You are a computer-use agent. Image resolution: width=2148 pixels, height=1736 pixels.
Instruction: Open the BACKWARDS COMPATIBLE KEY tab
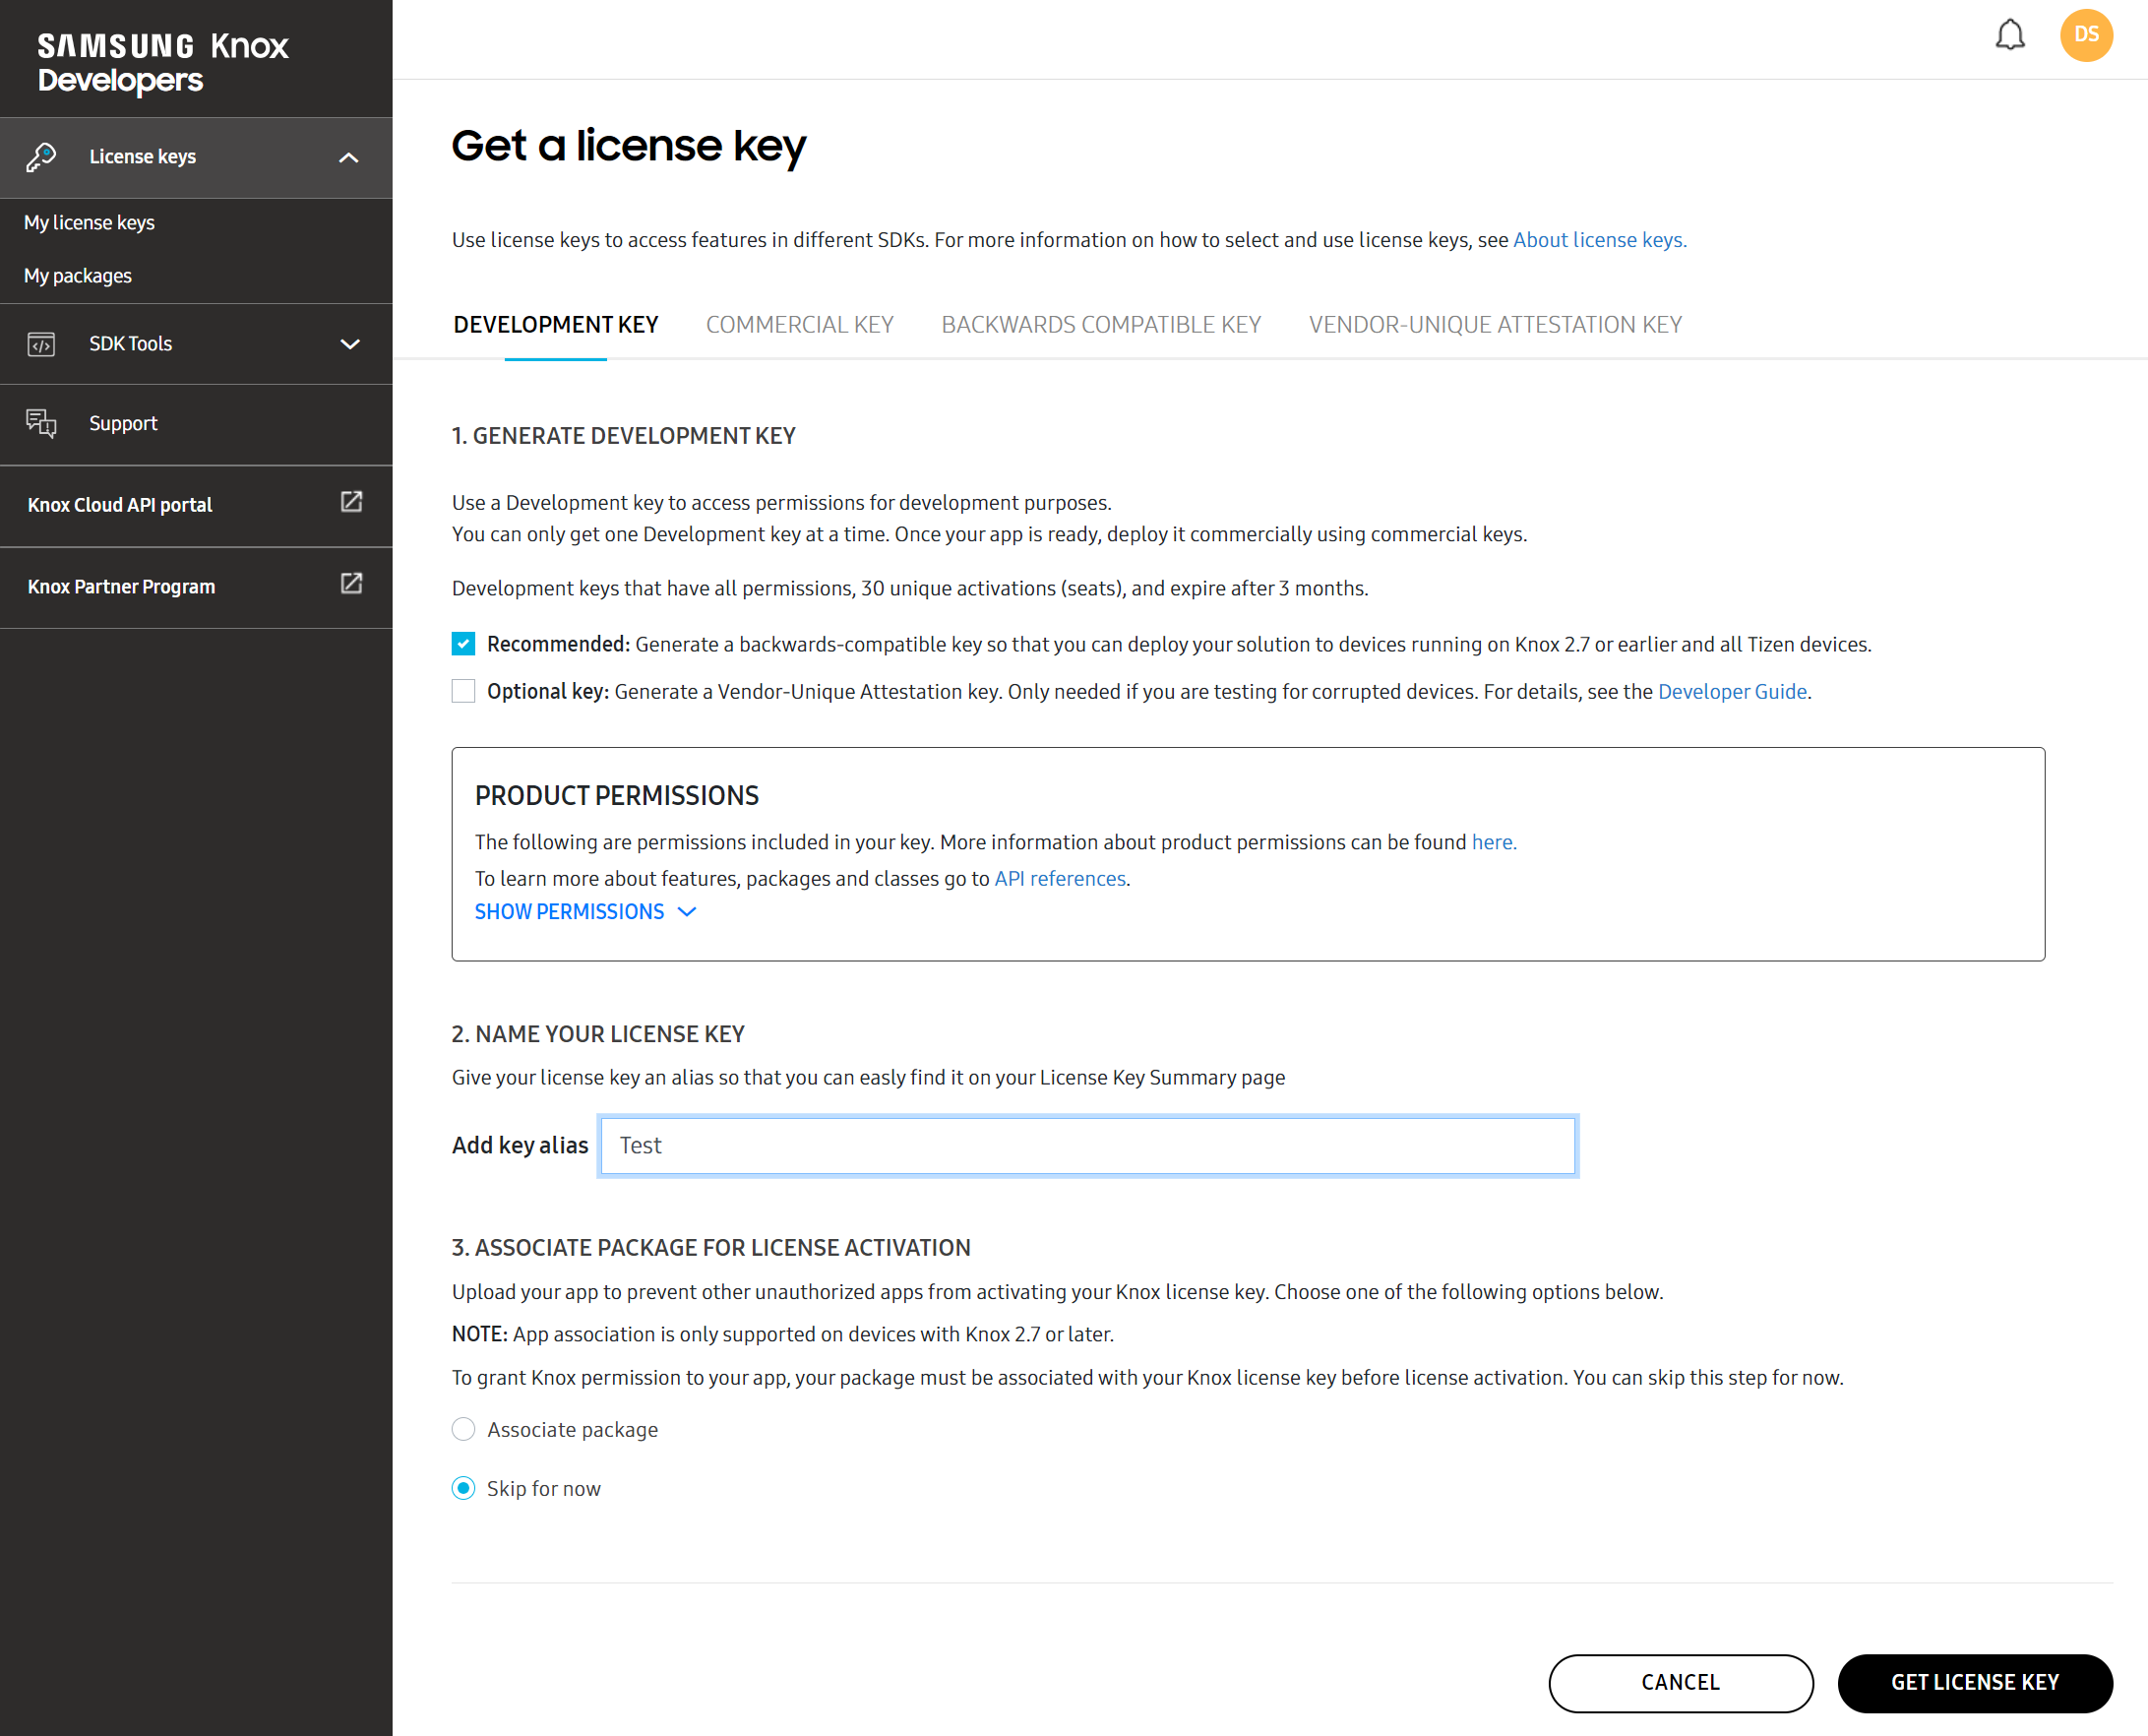(x=1100, y=324)
